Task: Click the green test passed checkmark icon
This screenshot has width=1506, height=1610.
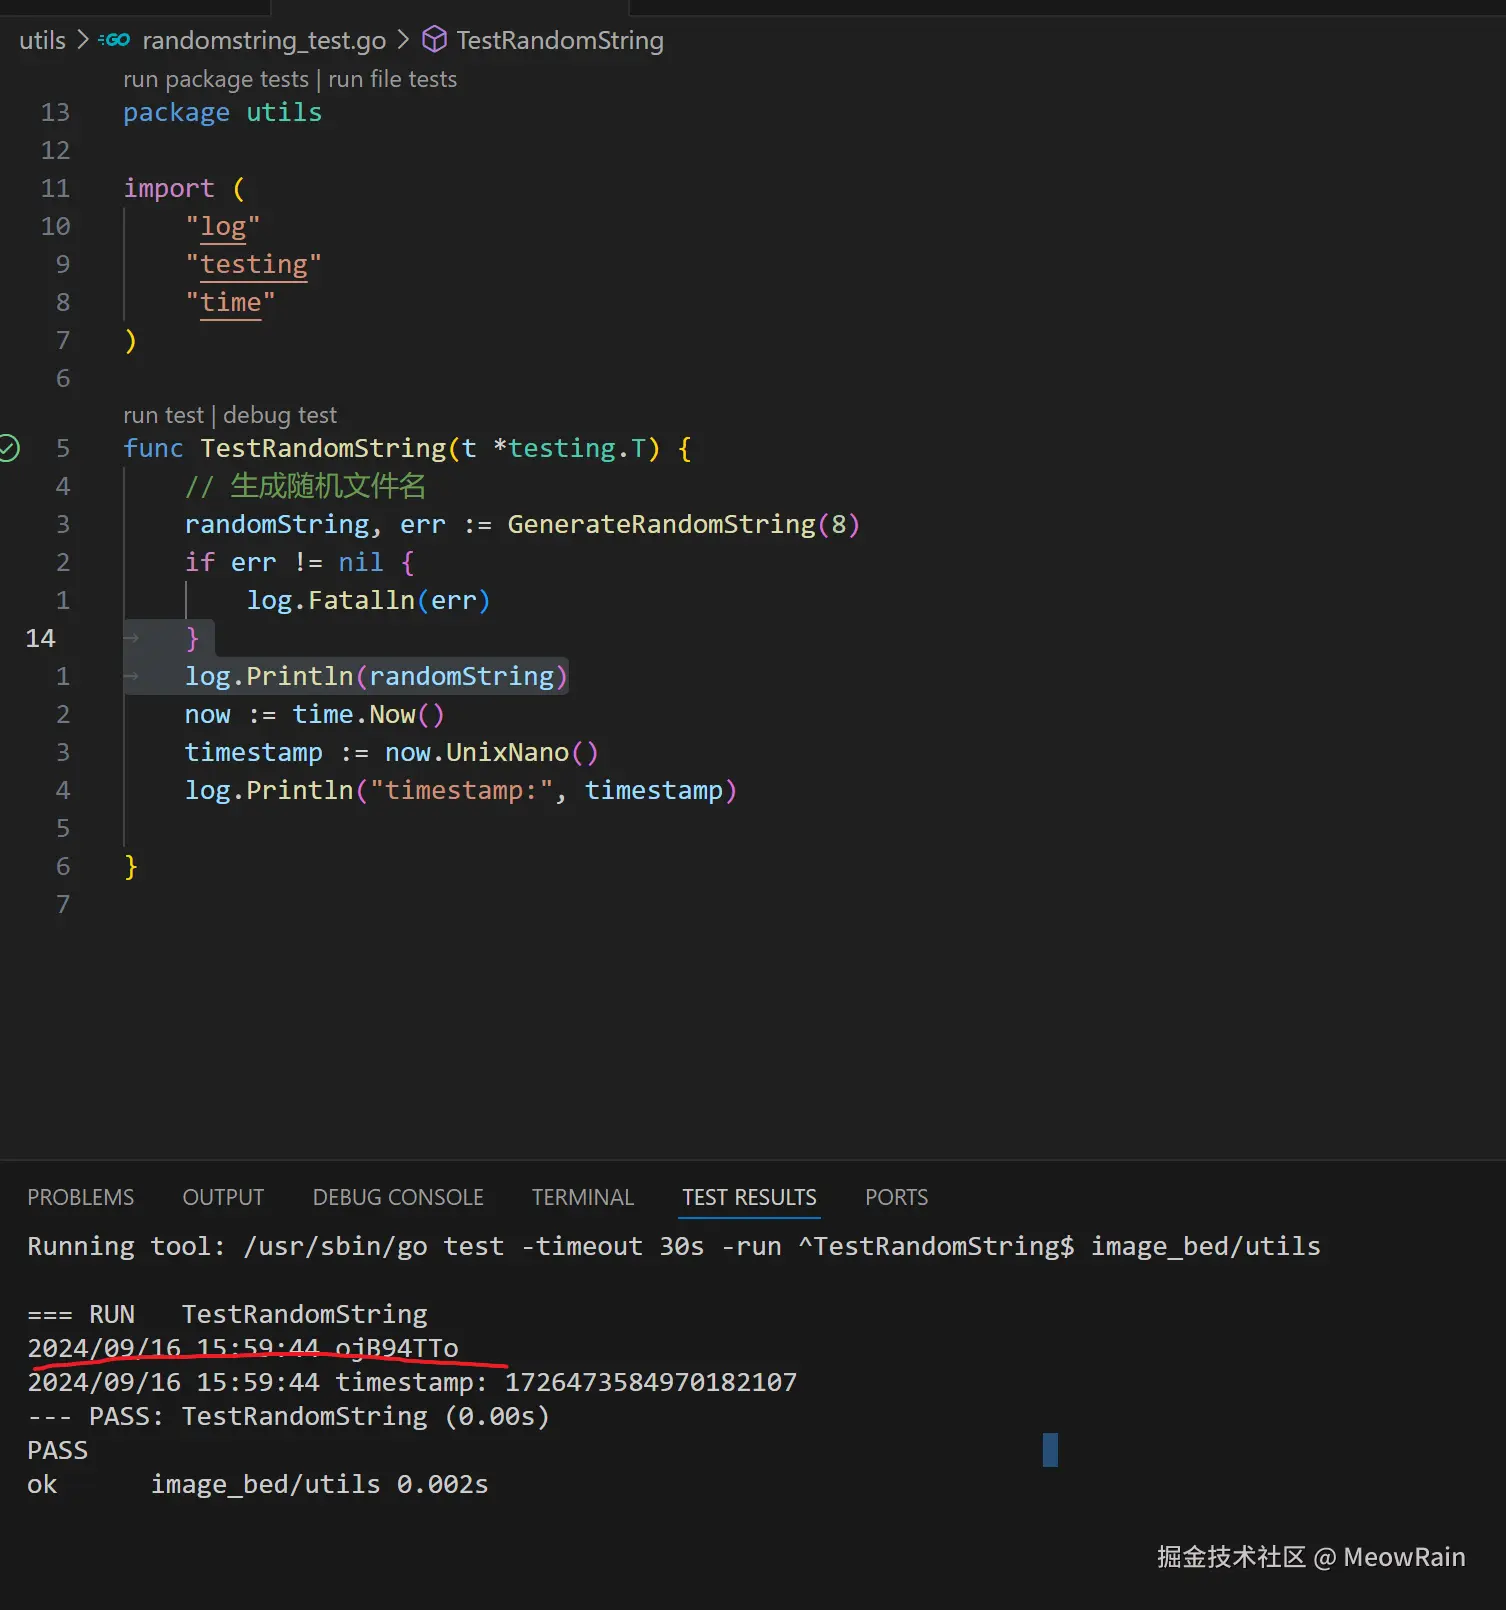Action: pyautogui.click(x=9, y=448)
